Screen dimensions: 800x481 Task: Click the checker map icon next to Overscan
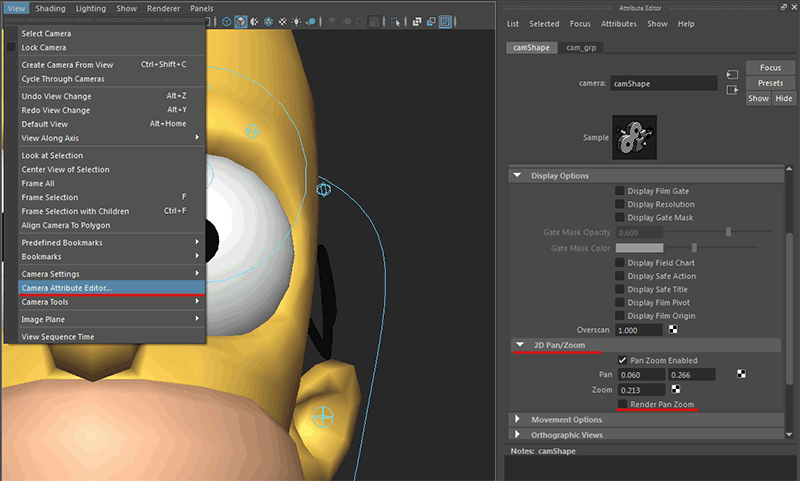point(673,330)
